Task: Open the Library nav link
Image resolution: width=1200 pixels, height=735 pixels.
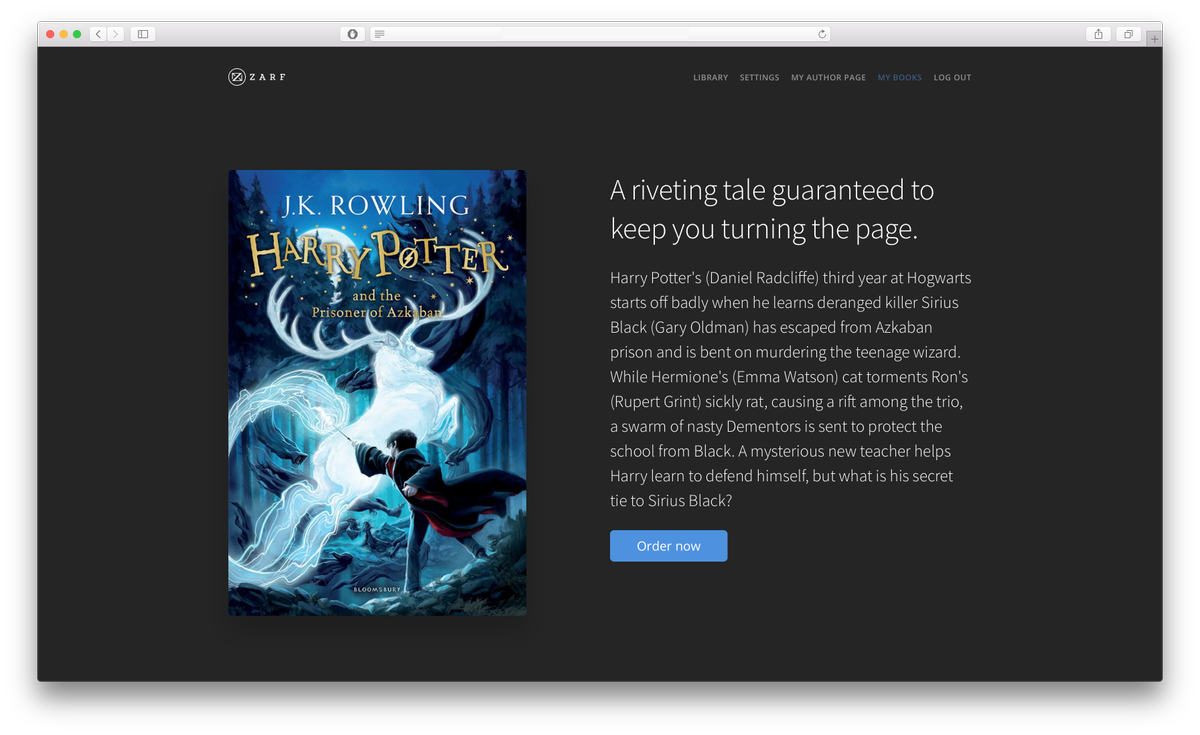Action: click(710, 77)
